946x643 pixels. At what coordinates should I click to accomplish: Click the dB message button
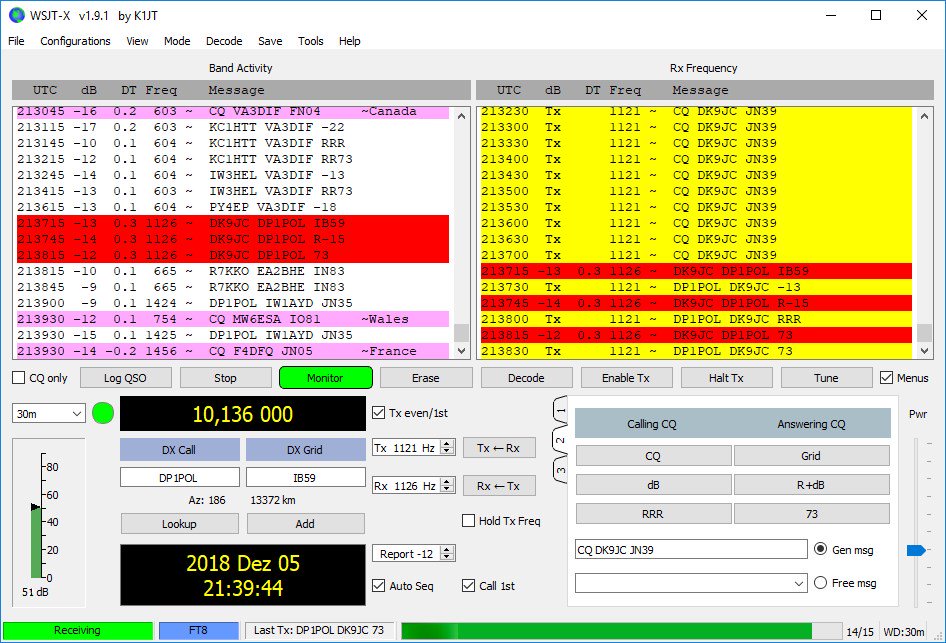653,485
